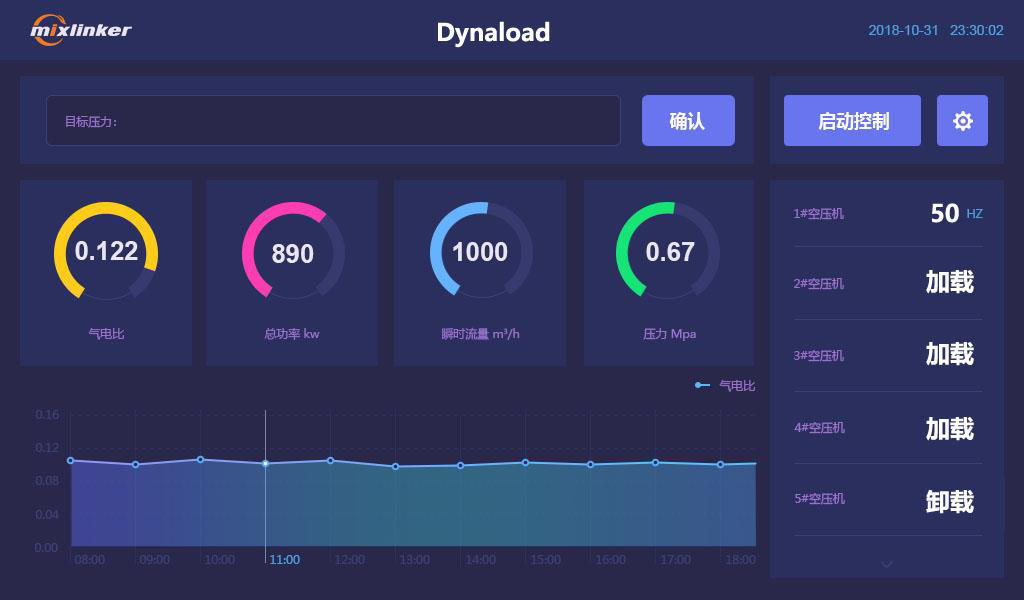Open settings with the gear icon
The width and height of the screenshot is (1024, 600).
click(962, 121)
